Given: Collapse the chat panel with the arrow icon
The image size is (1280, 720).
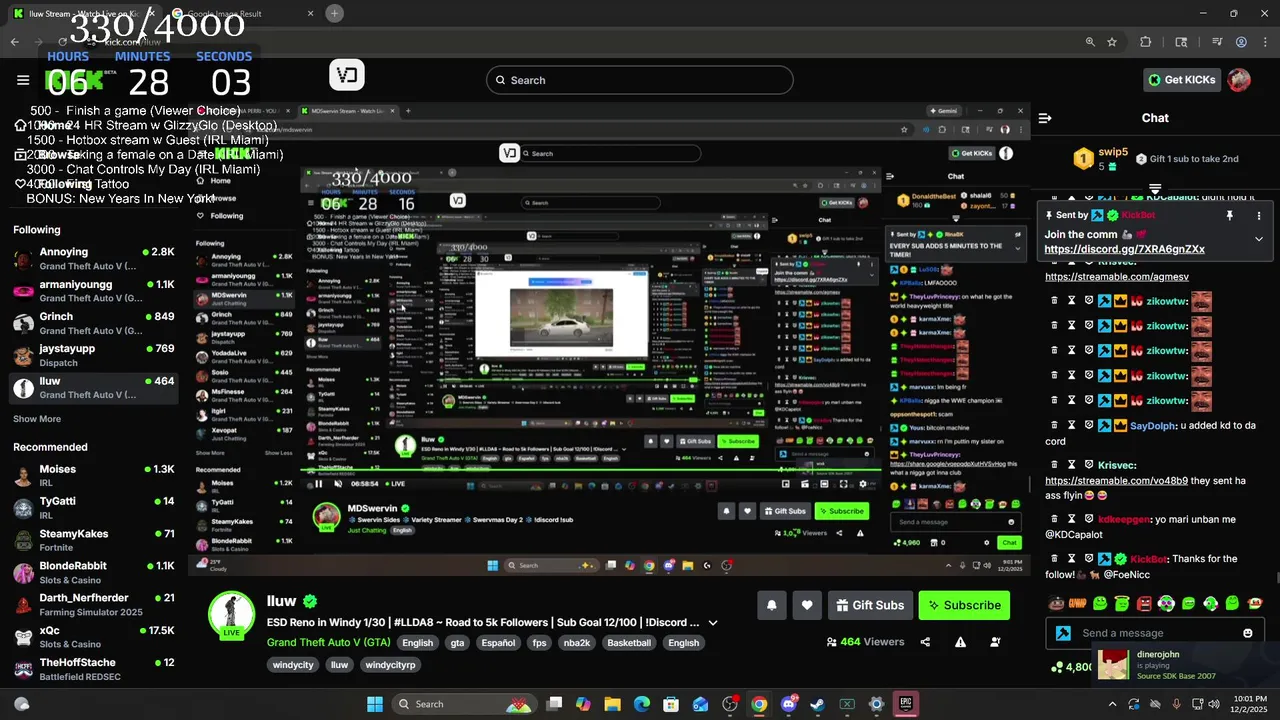Looking at the screenshot, I should (1045, 118).
